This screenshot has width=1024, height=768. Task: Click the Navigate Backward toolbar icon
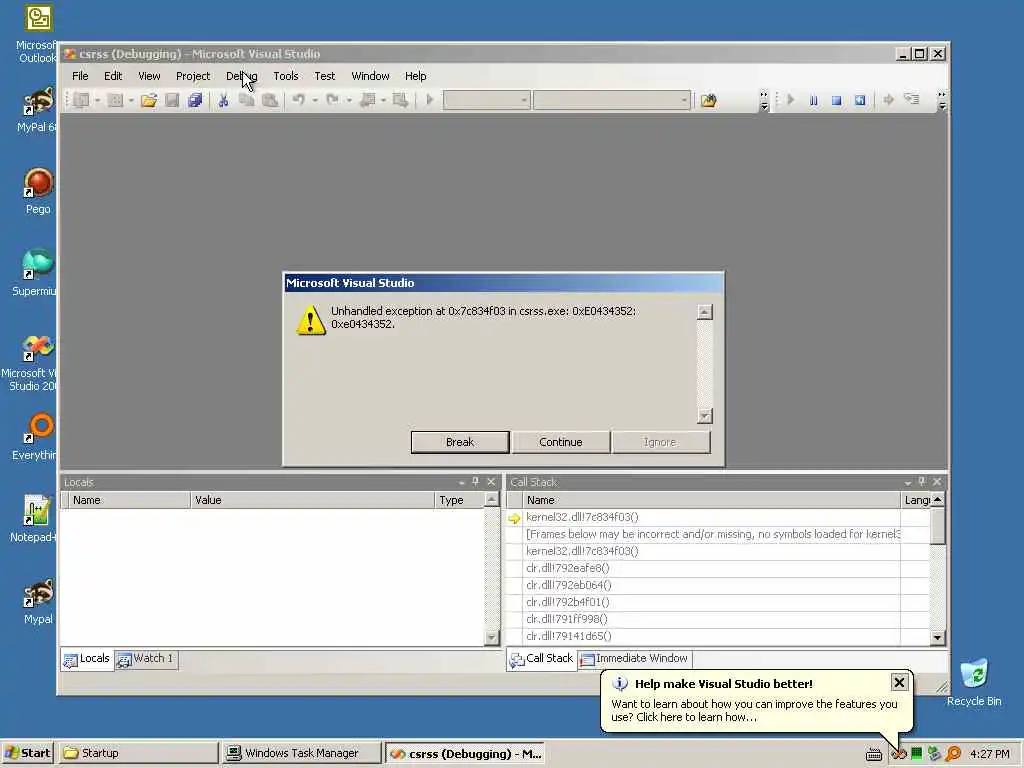point(368,100)
